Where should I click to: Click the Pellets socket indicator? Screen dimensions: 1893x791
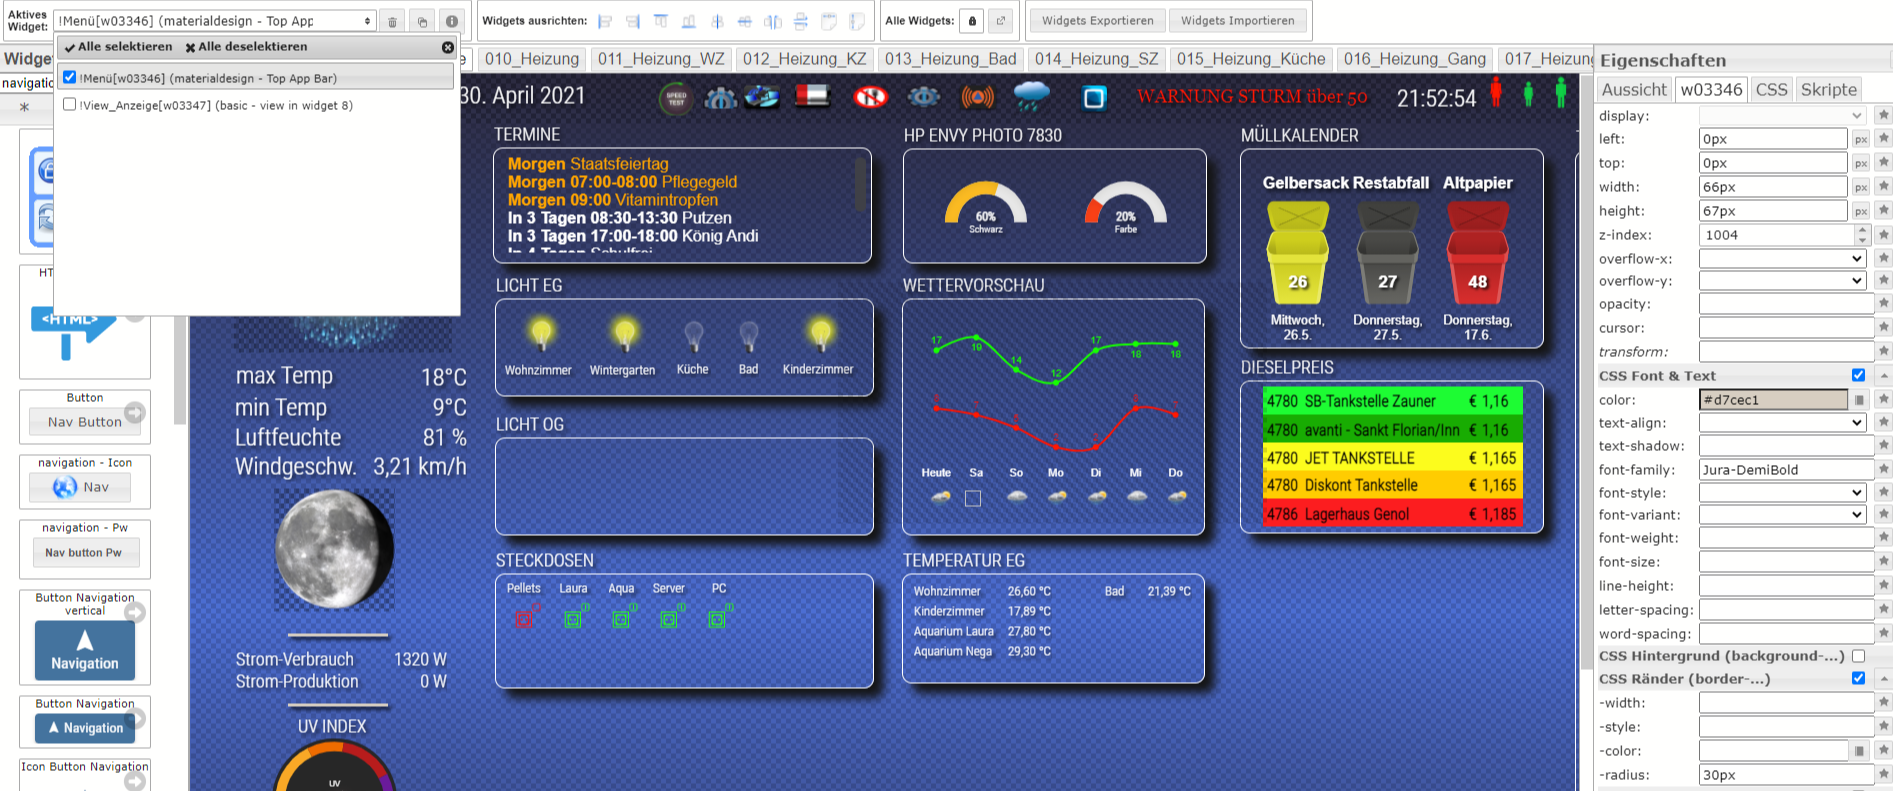(x=523, y=619)
